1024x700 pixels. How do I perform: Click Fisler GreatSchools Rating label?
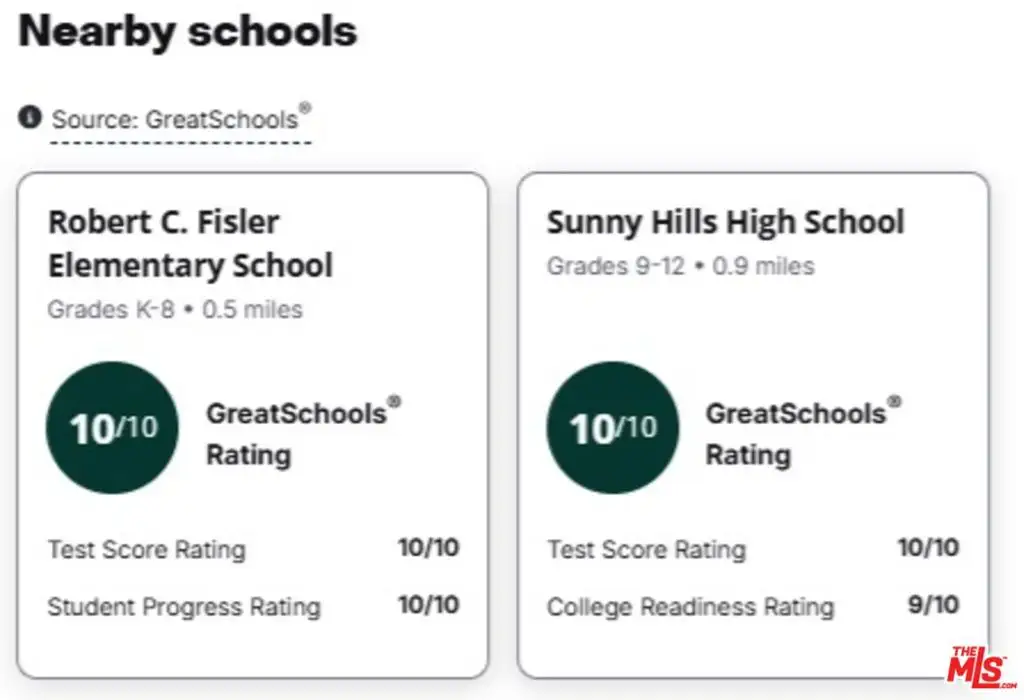tap(304, 433)
